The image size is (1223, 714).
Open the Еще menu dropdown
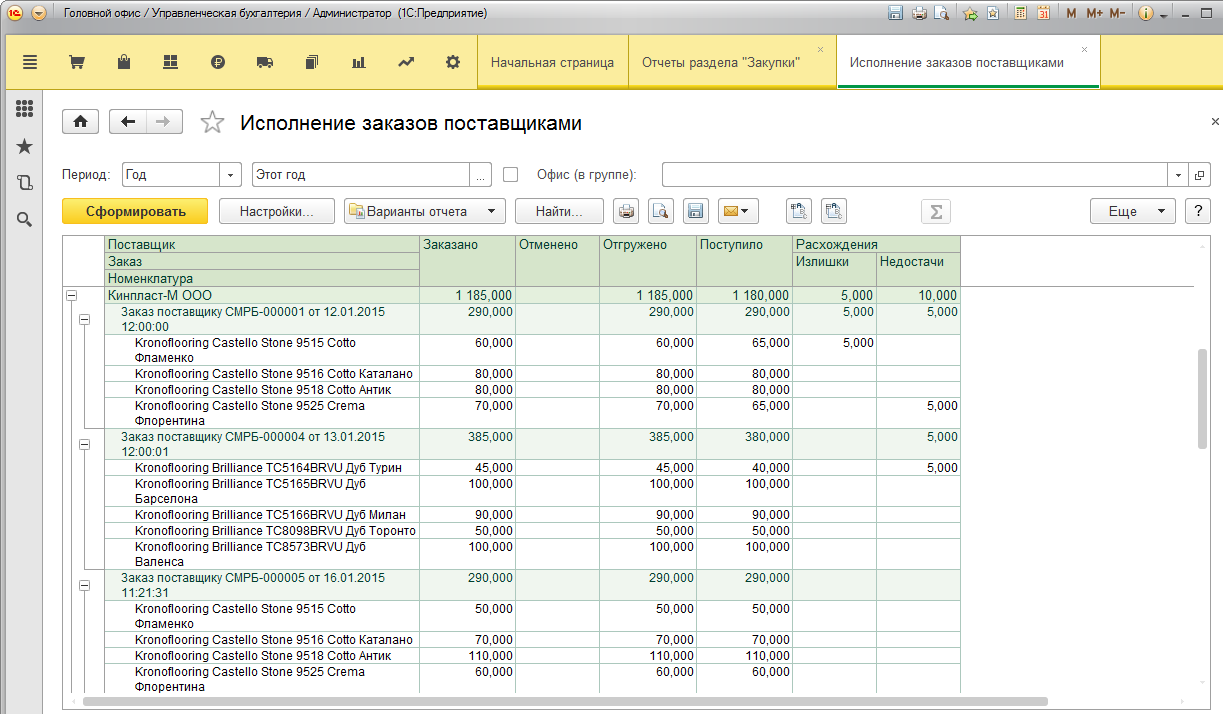click(x=1133, y=211)
